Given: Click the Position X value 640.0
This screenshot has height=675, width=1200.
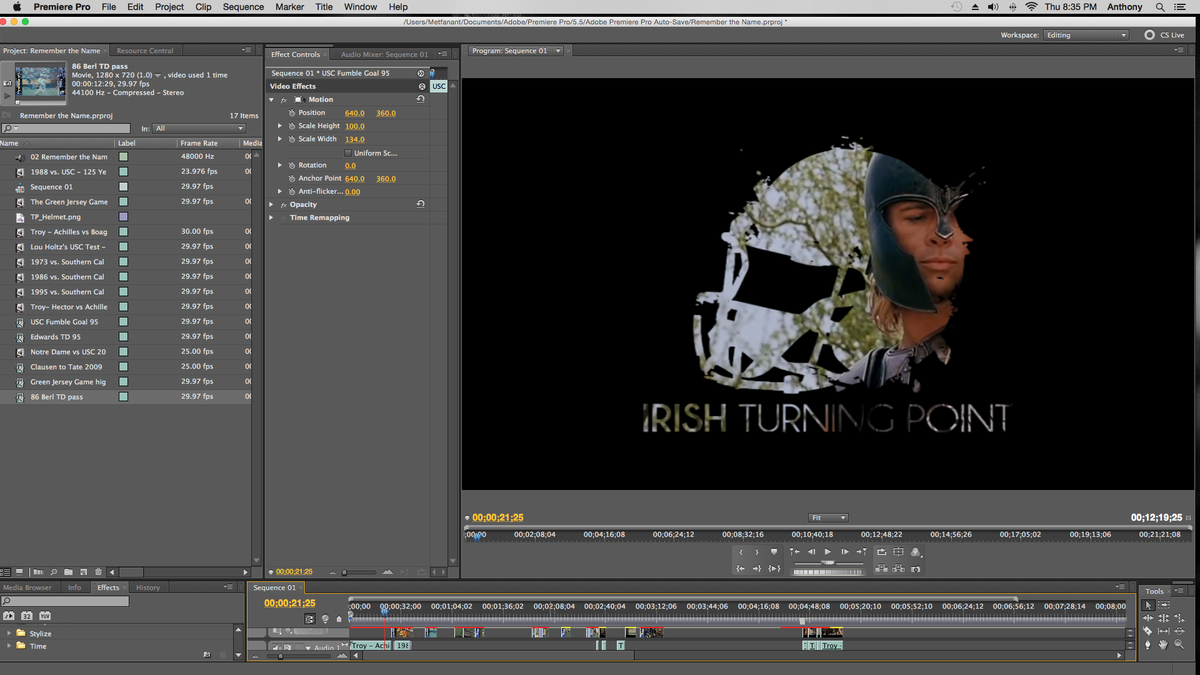Looking at the screenshot, I should pyautogui.click(x=355, y=113).
